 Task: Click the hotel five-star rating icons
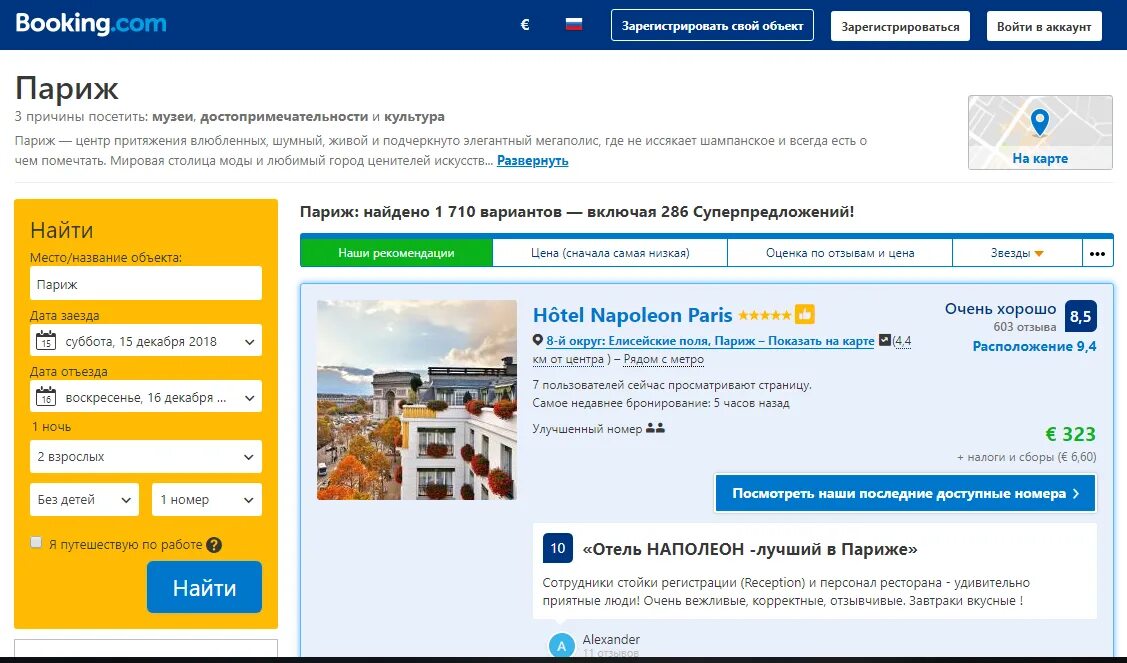click(x=764, y=315)
